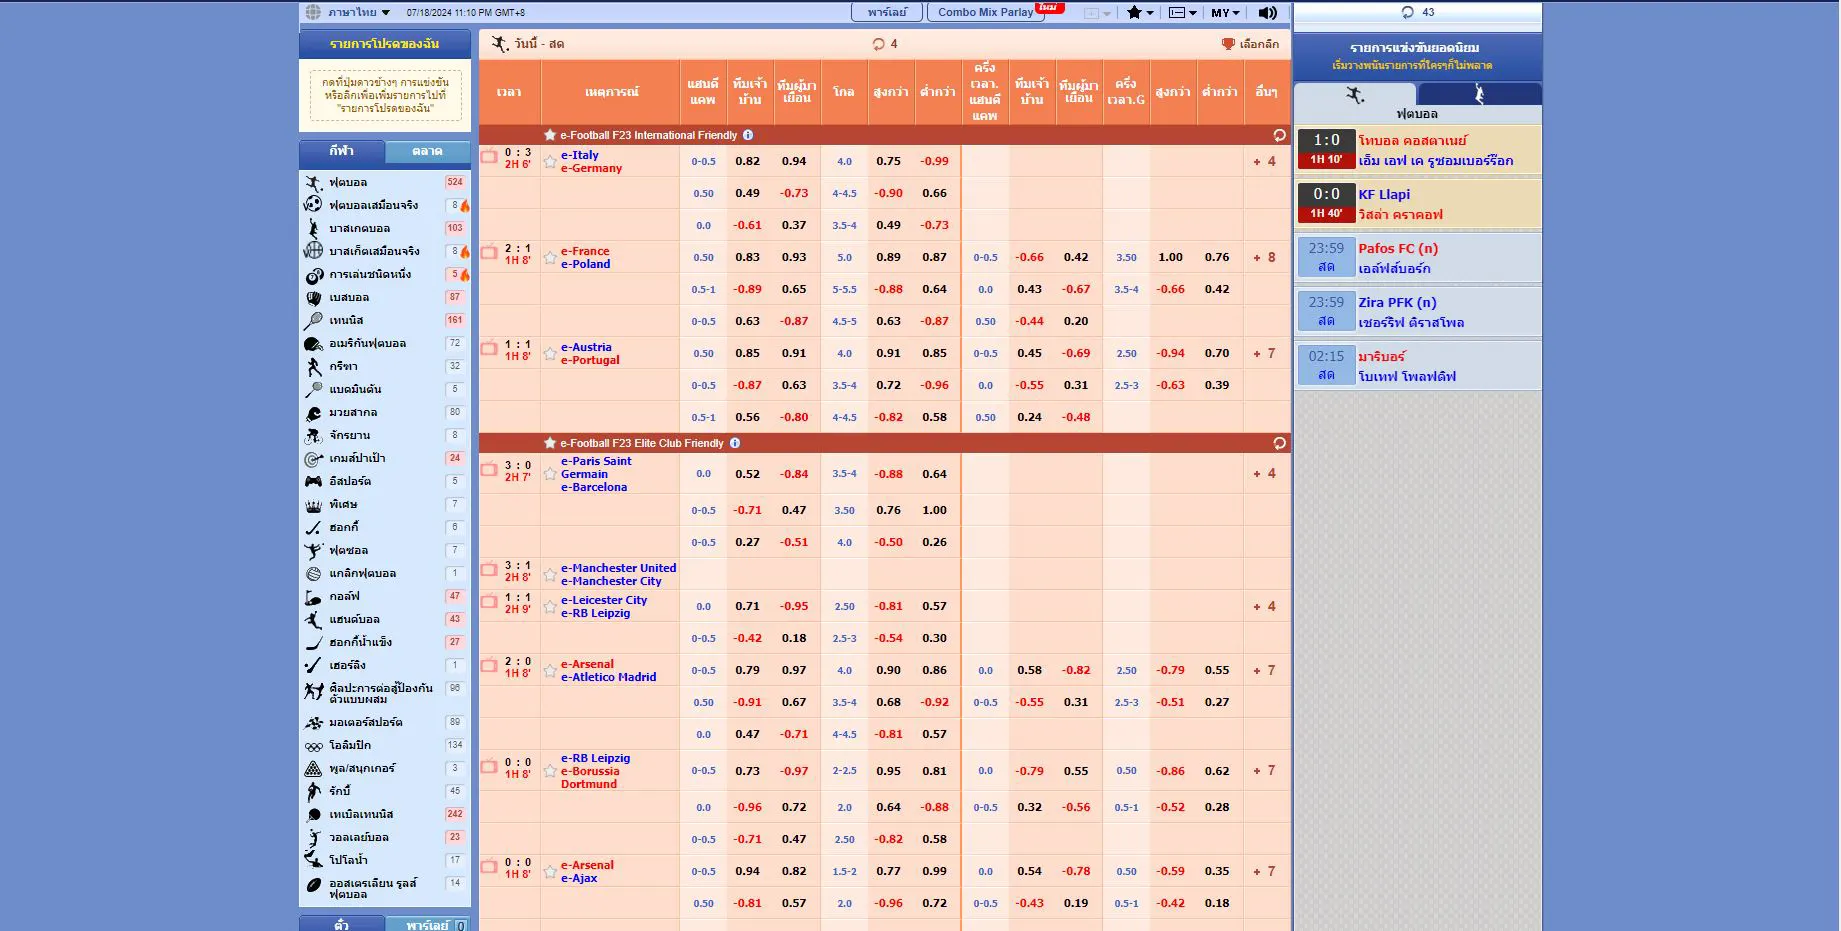
Task: Switch to พาร์เลย์ 0 bet slip tab
Action: tap(427, 925)
